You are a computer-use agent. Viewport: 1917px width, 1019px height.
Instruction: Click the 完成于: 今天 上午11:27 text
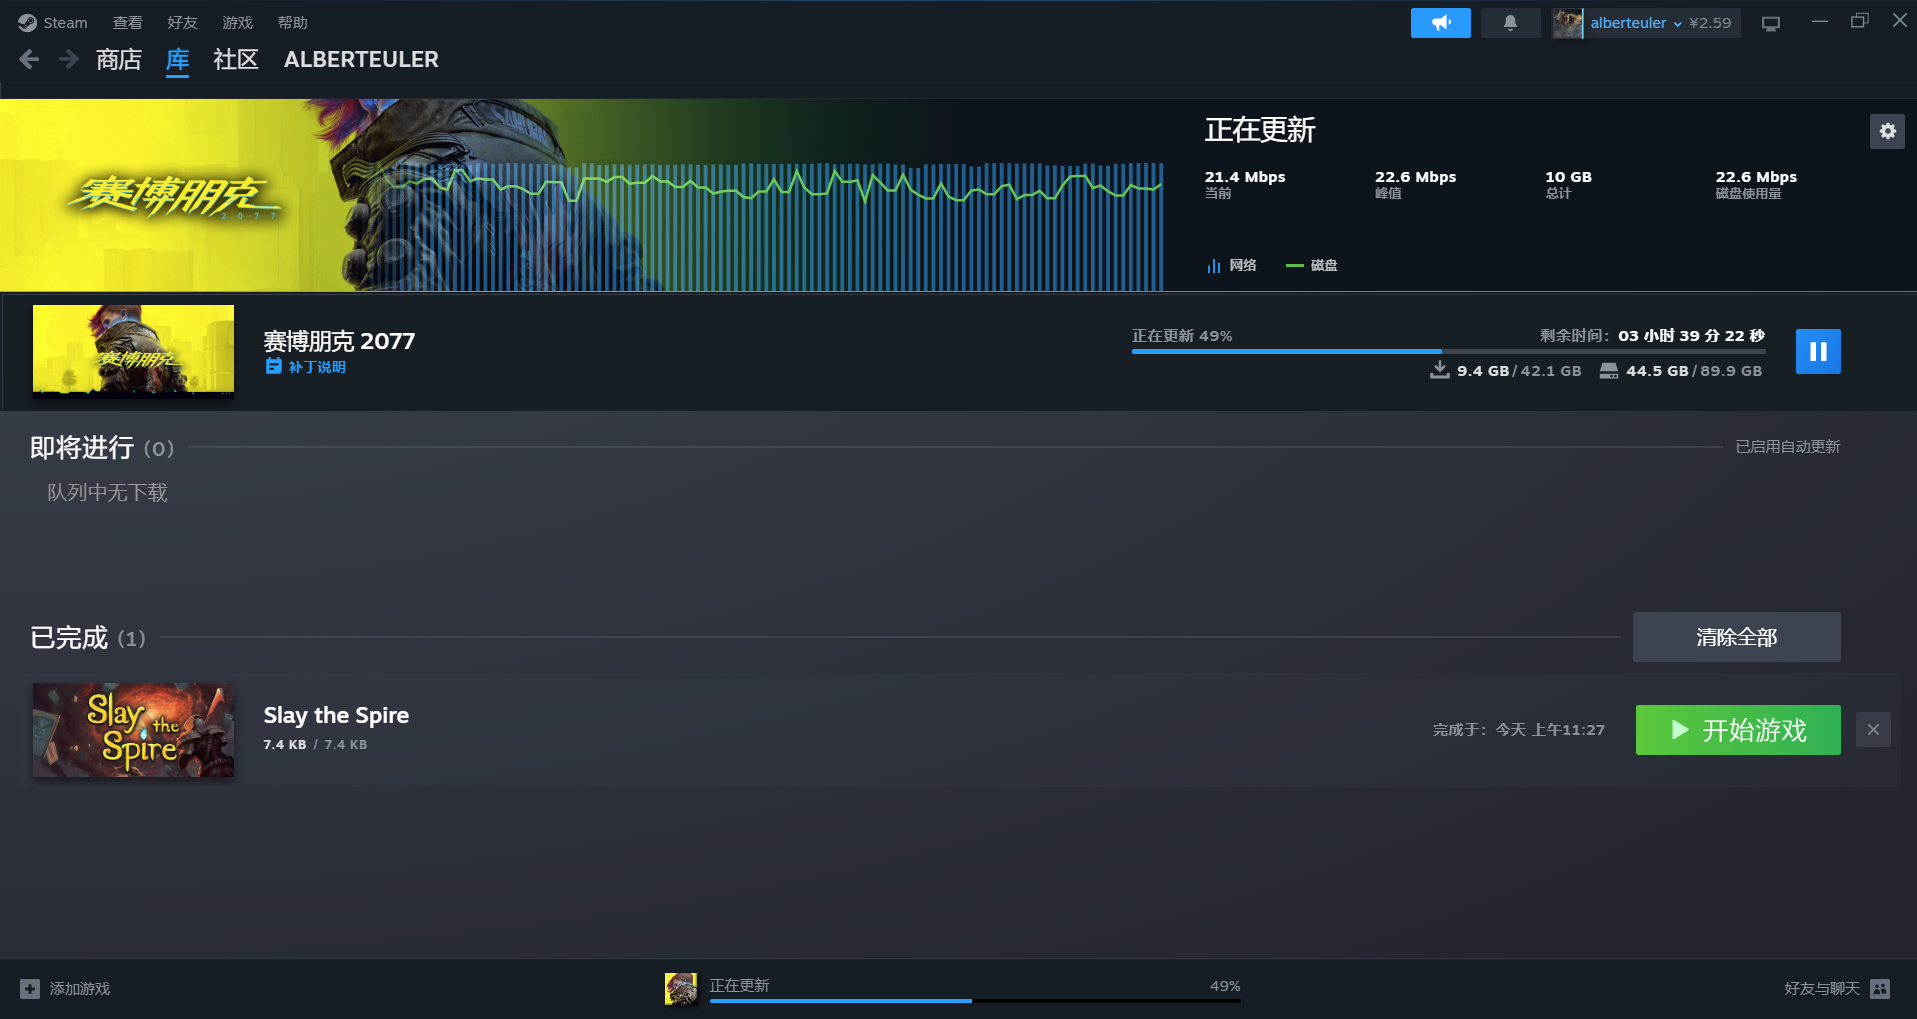(x=1518, y=730)
